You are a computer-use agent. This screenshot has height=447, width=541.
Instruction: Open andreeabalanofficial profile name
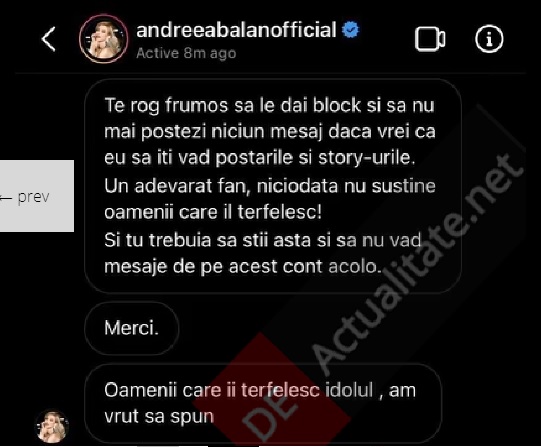(236, 30)
